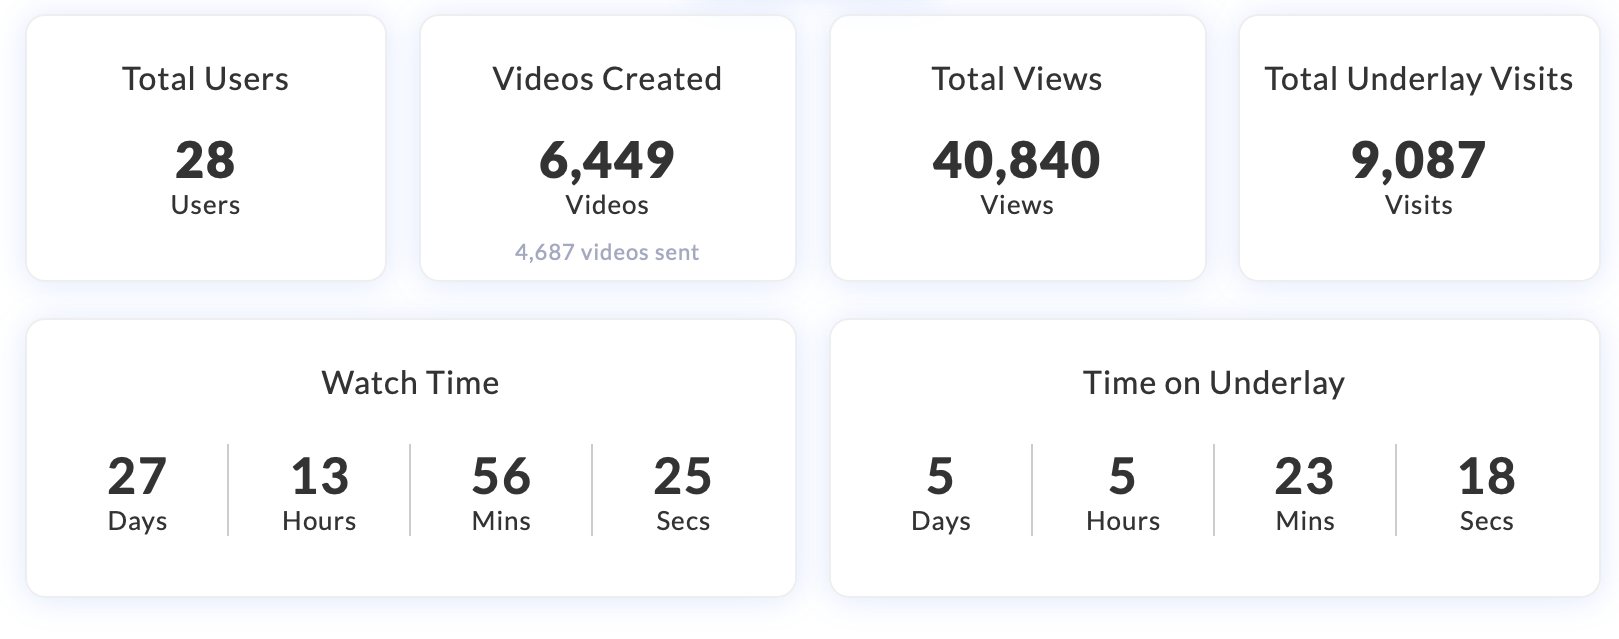Select the 25 Secs watch time value
This screenshot has height=639, width=1619.
(683, 477)
